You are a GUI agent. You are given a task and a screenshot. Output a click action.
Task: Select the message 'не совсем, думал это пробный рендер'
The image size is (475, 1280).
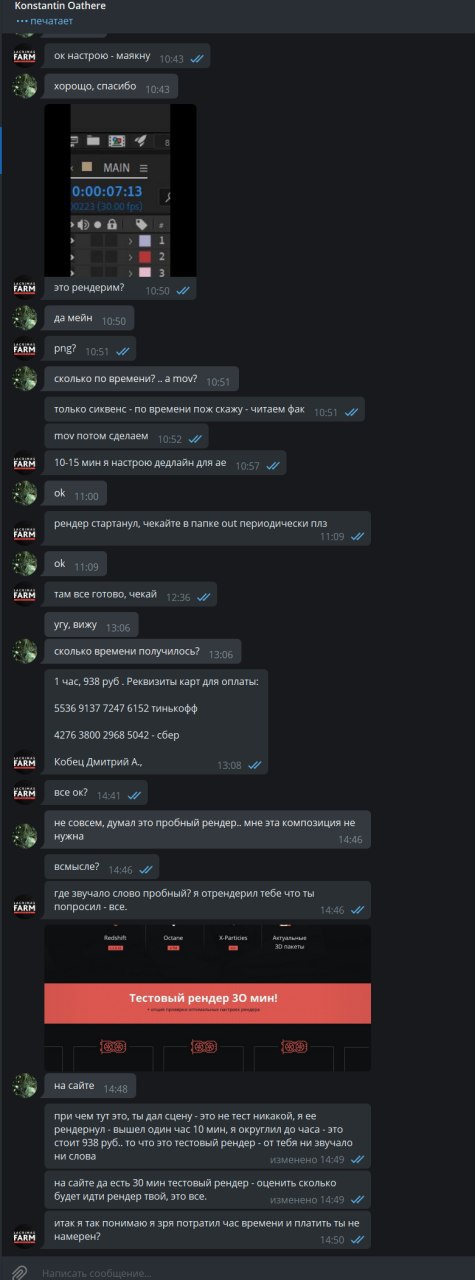[207, 831]
